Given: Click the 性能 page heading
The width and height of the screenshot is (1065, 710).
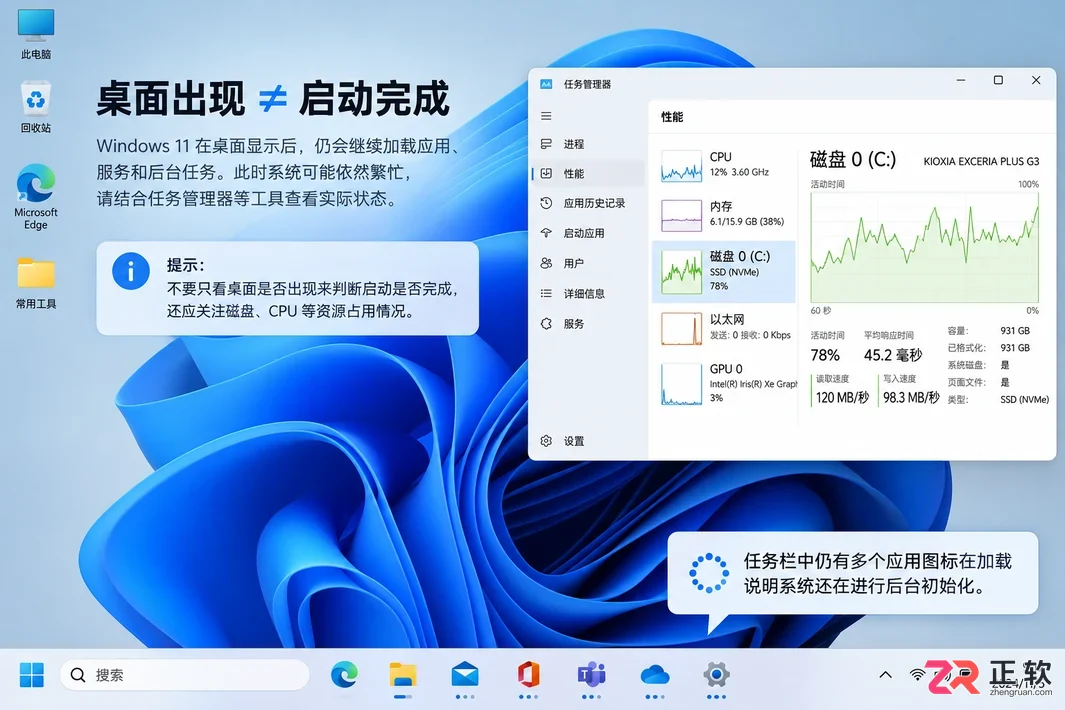Looking at the screenshot, I should click(x=672, y=117).
